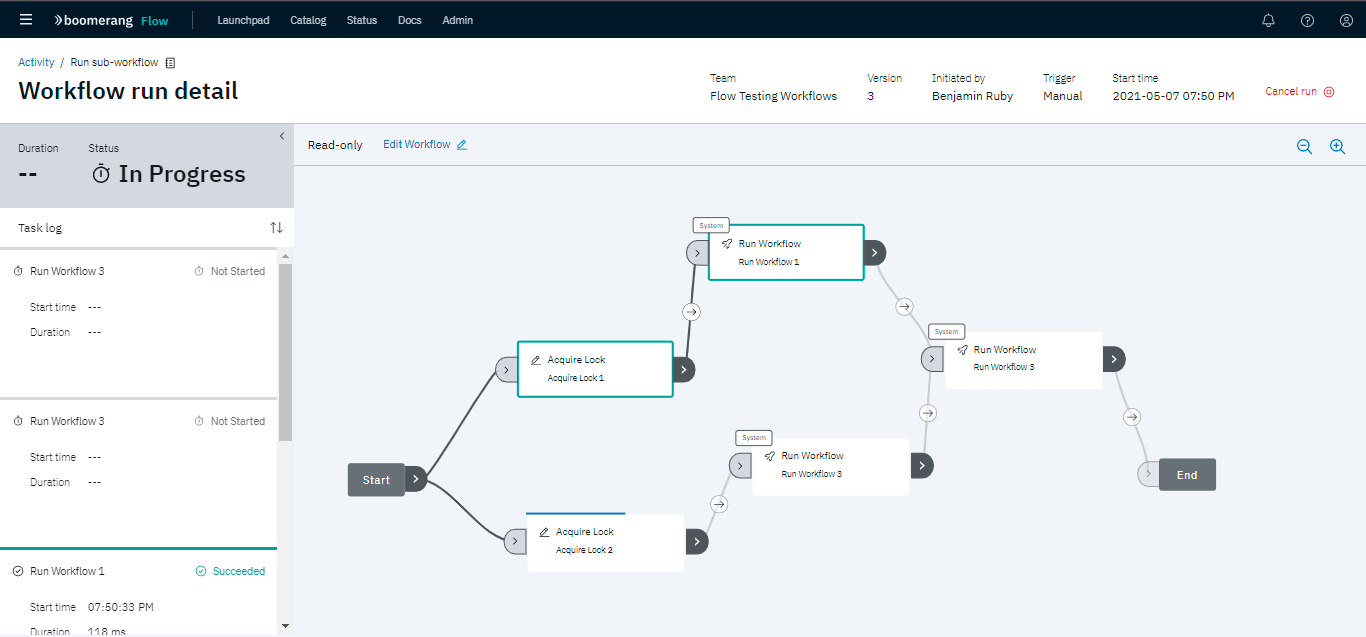This screenshot has height=637, width=1366.
Task: Click output port of Acquire Lock 2 node
Action: coord(696,542)
